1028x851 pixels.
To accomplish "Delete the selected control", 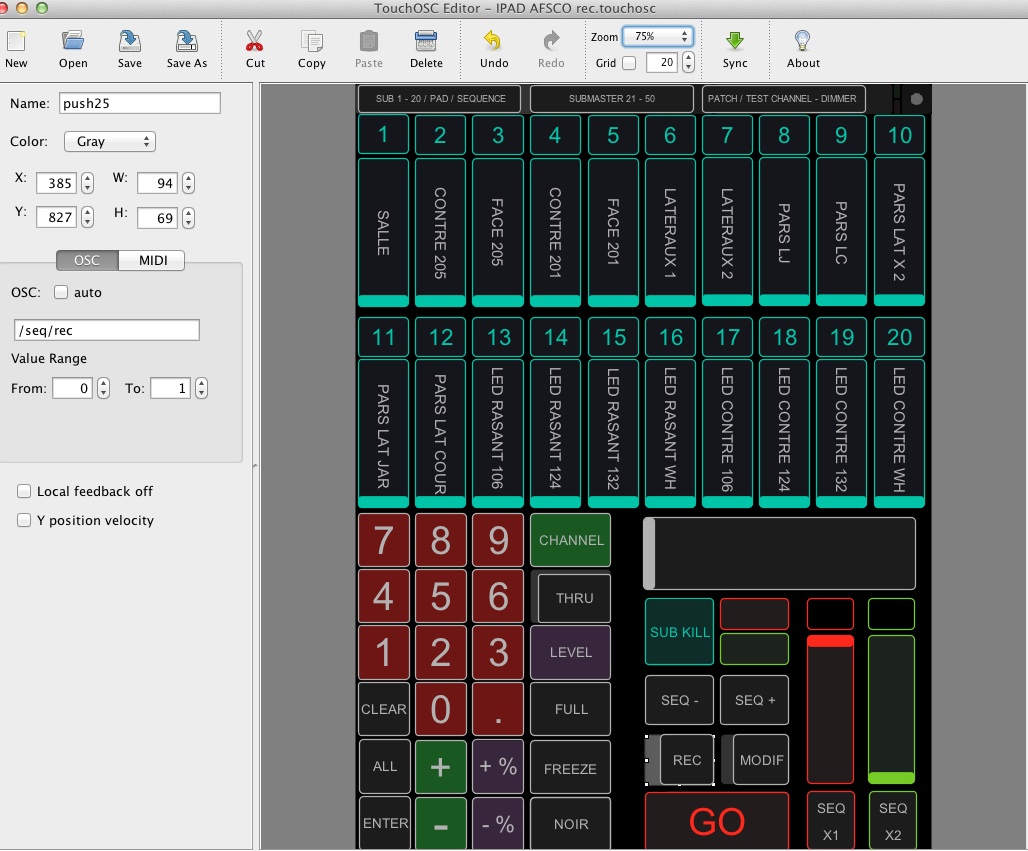I will 426,42.
